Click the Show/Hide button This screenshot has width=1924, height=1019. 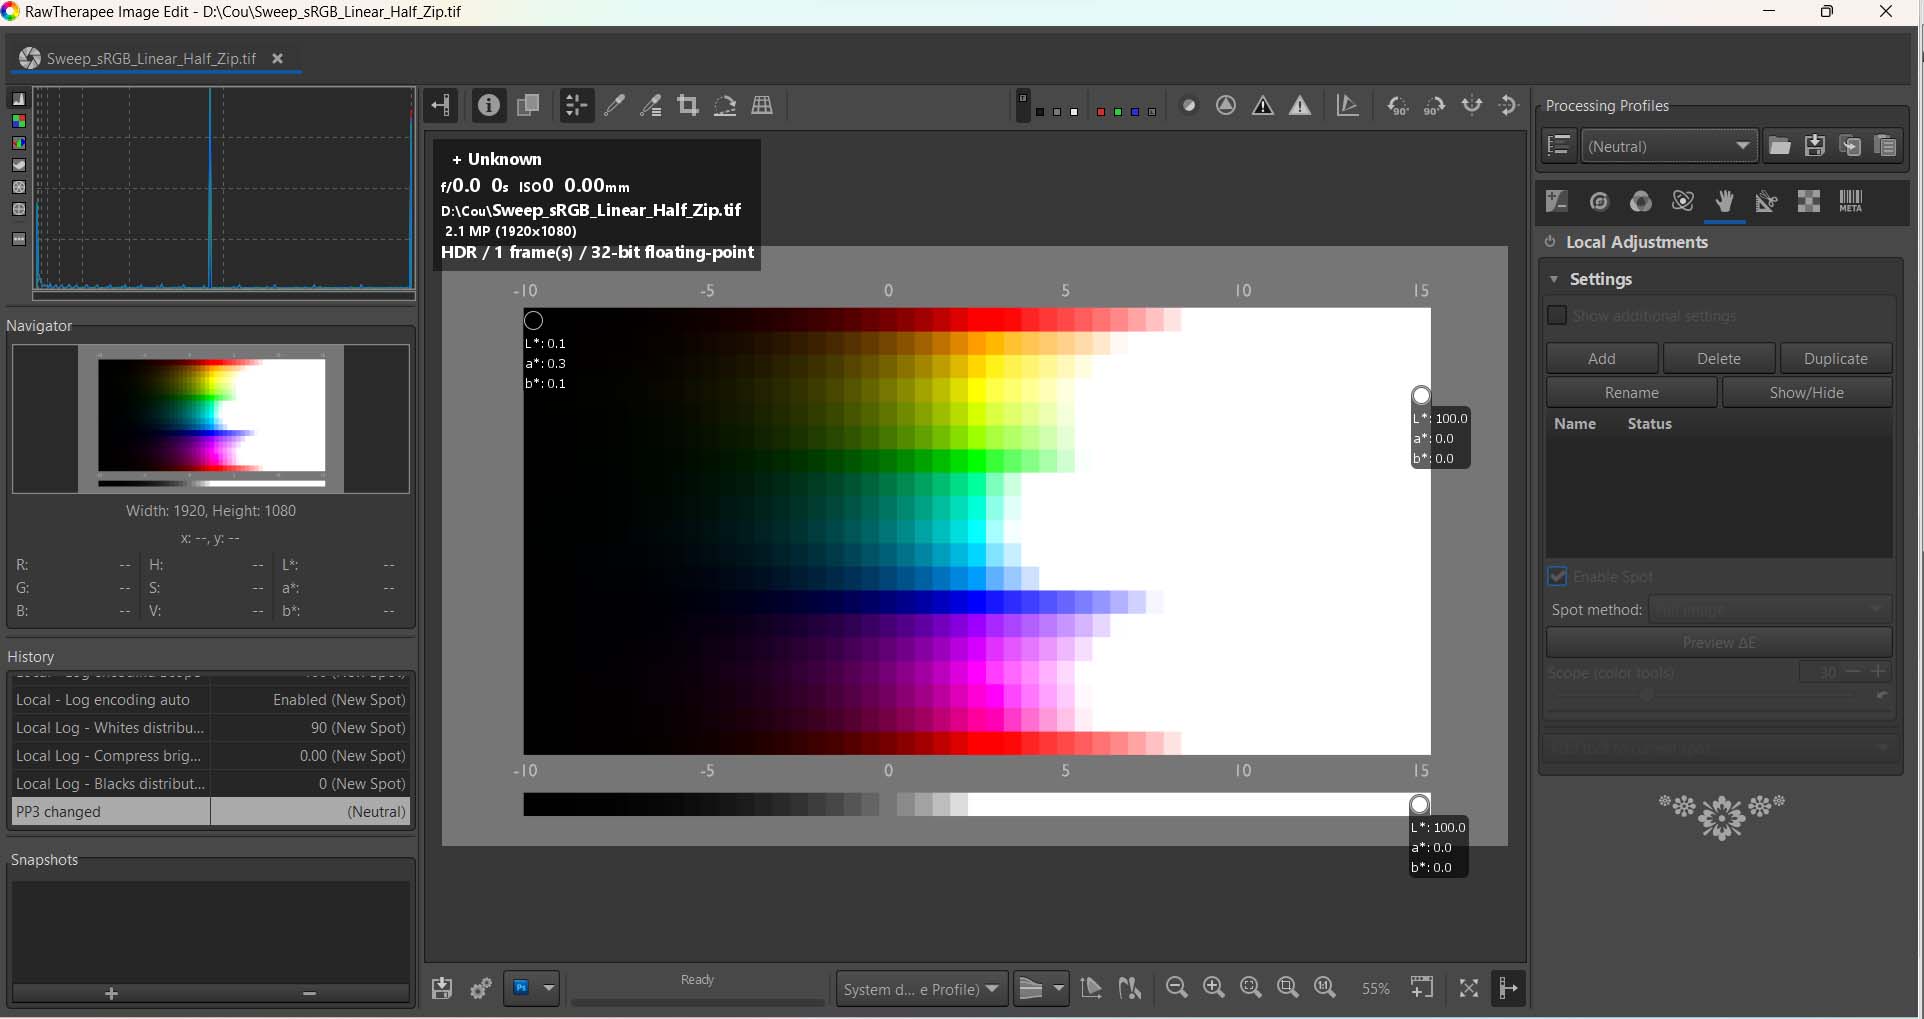[x=1806, y=393]
